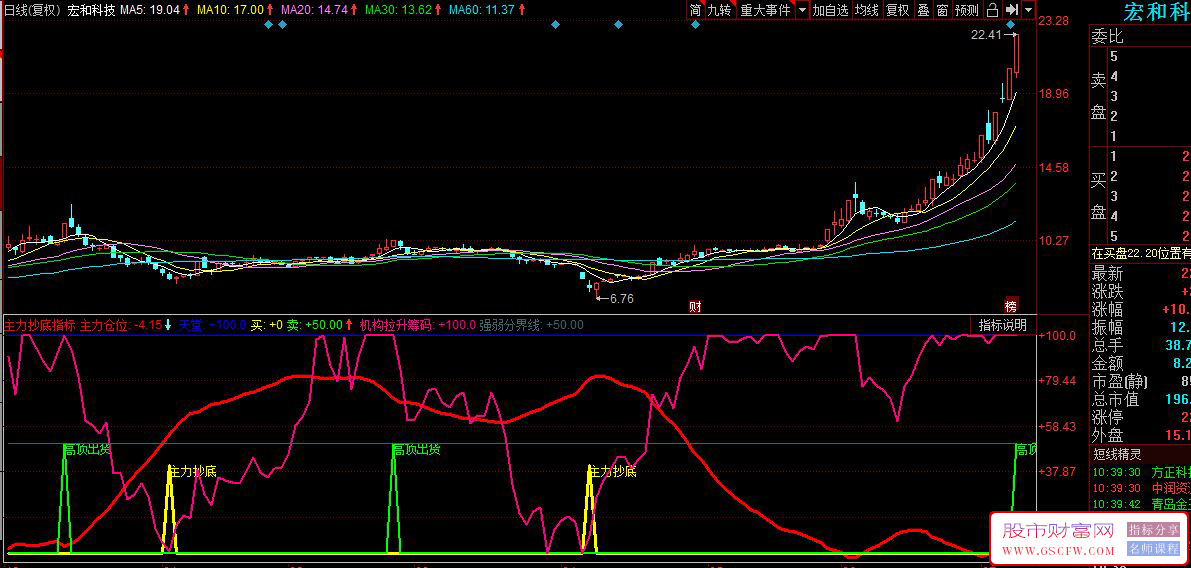Click the 预测 forecast button
Screen dimensions: 1191x568
coord(967,10)
